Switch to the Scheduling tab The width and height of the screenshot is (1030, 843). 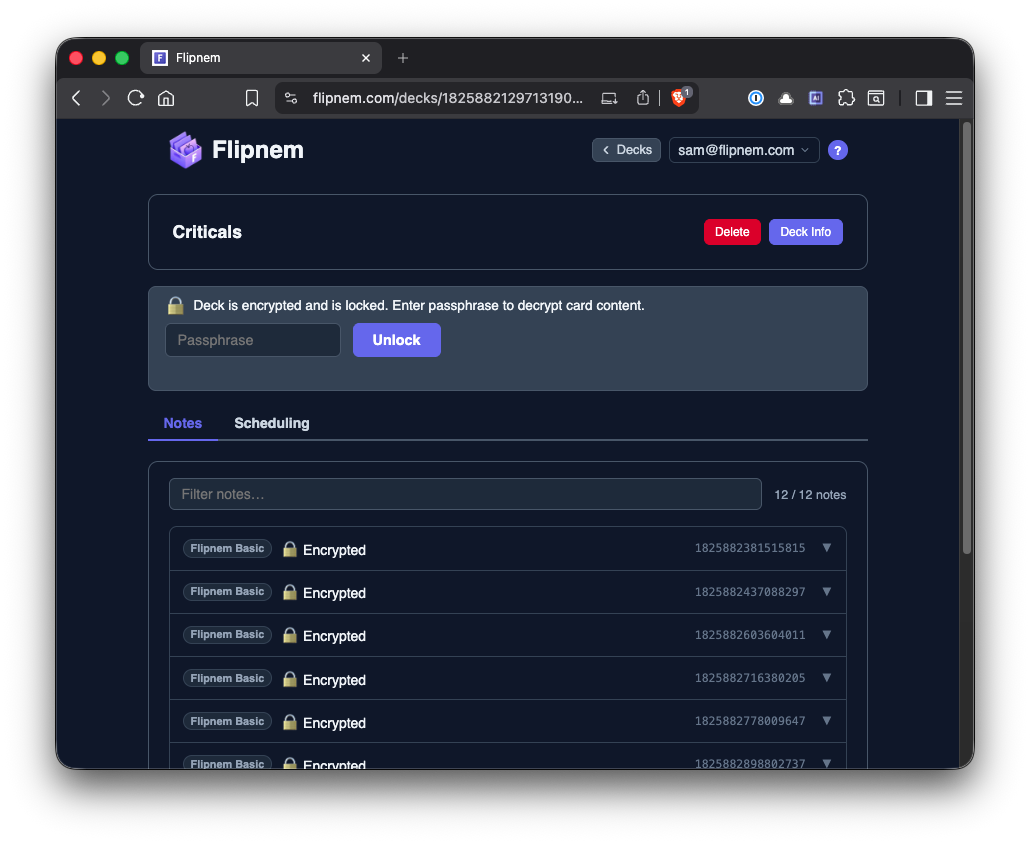coord(272,423)
